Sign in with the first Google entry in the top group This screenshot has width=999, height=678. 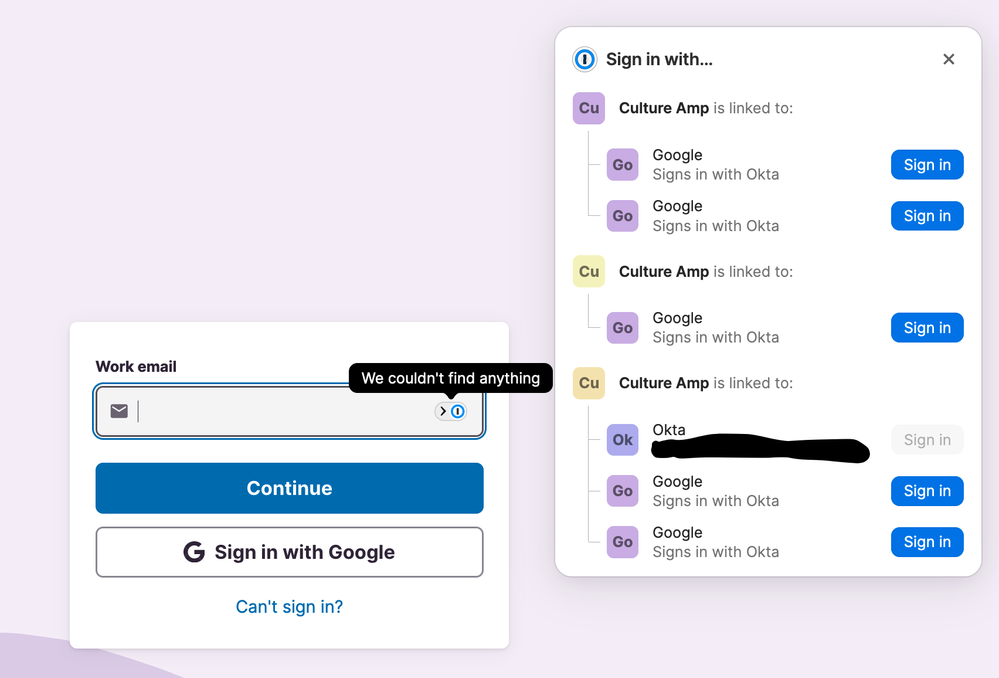927,164
